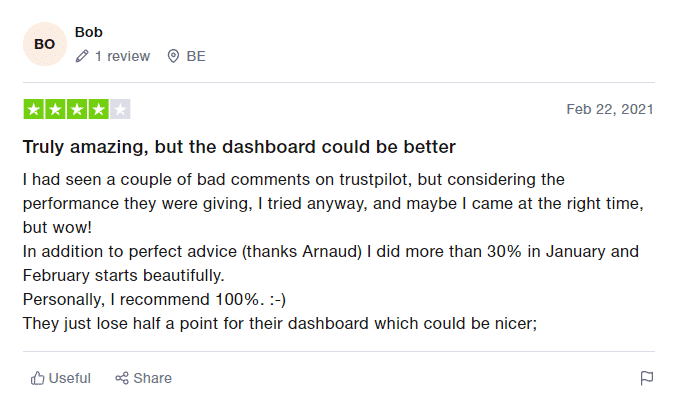Open review titled 'Truly amazing, but the dashboard'
The height and width of the screenshot is (410, 676).
(239, 147)
